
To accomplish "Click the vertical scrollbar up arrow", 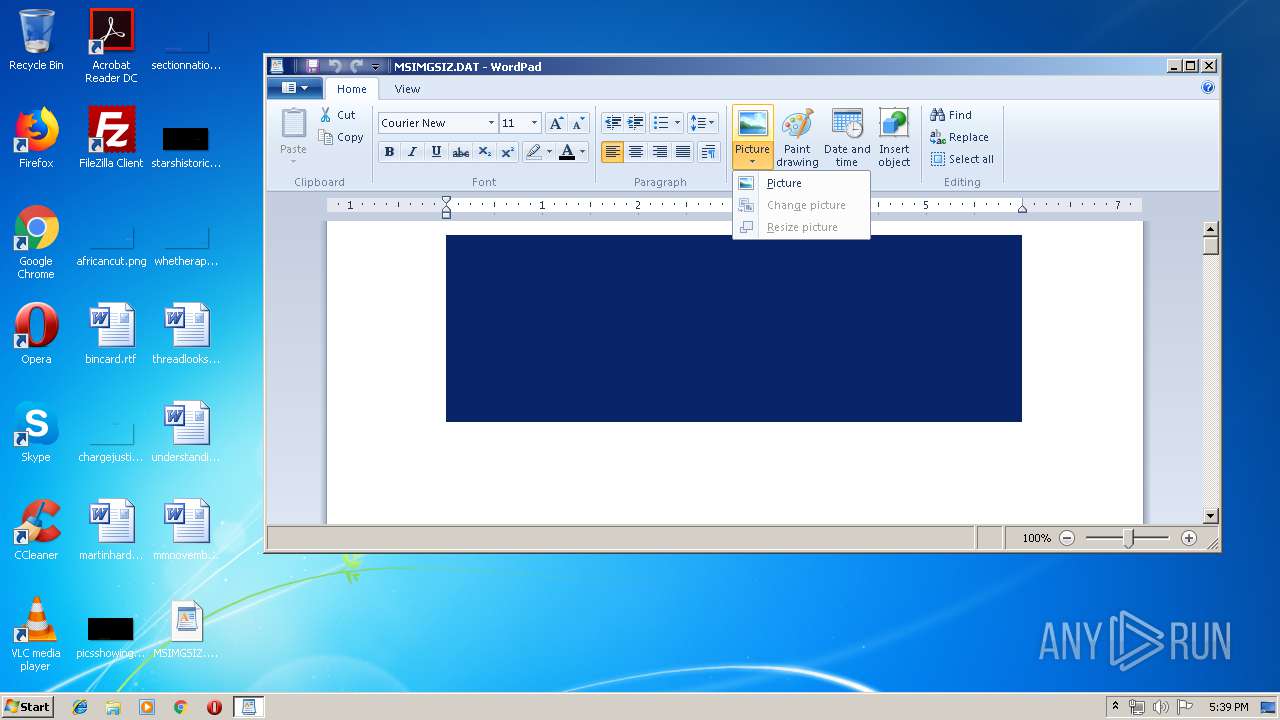I will coord(1211,229).
